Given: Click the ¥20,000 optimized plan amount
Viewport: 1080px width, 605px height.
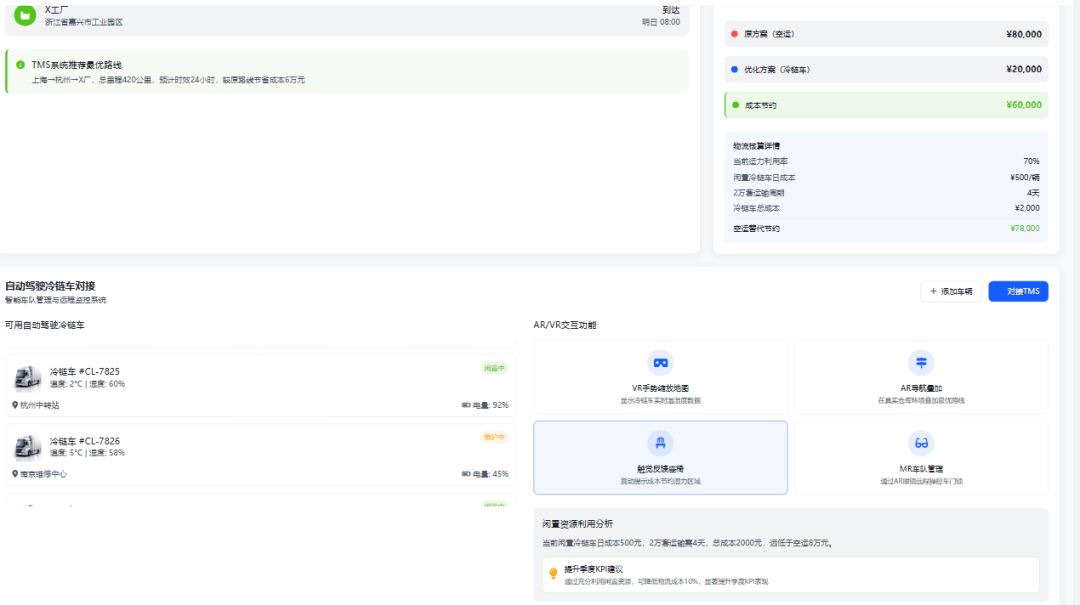Looking at the screenshot, I should [x=1024, y=69].
